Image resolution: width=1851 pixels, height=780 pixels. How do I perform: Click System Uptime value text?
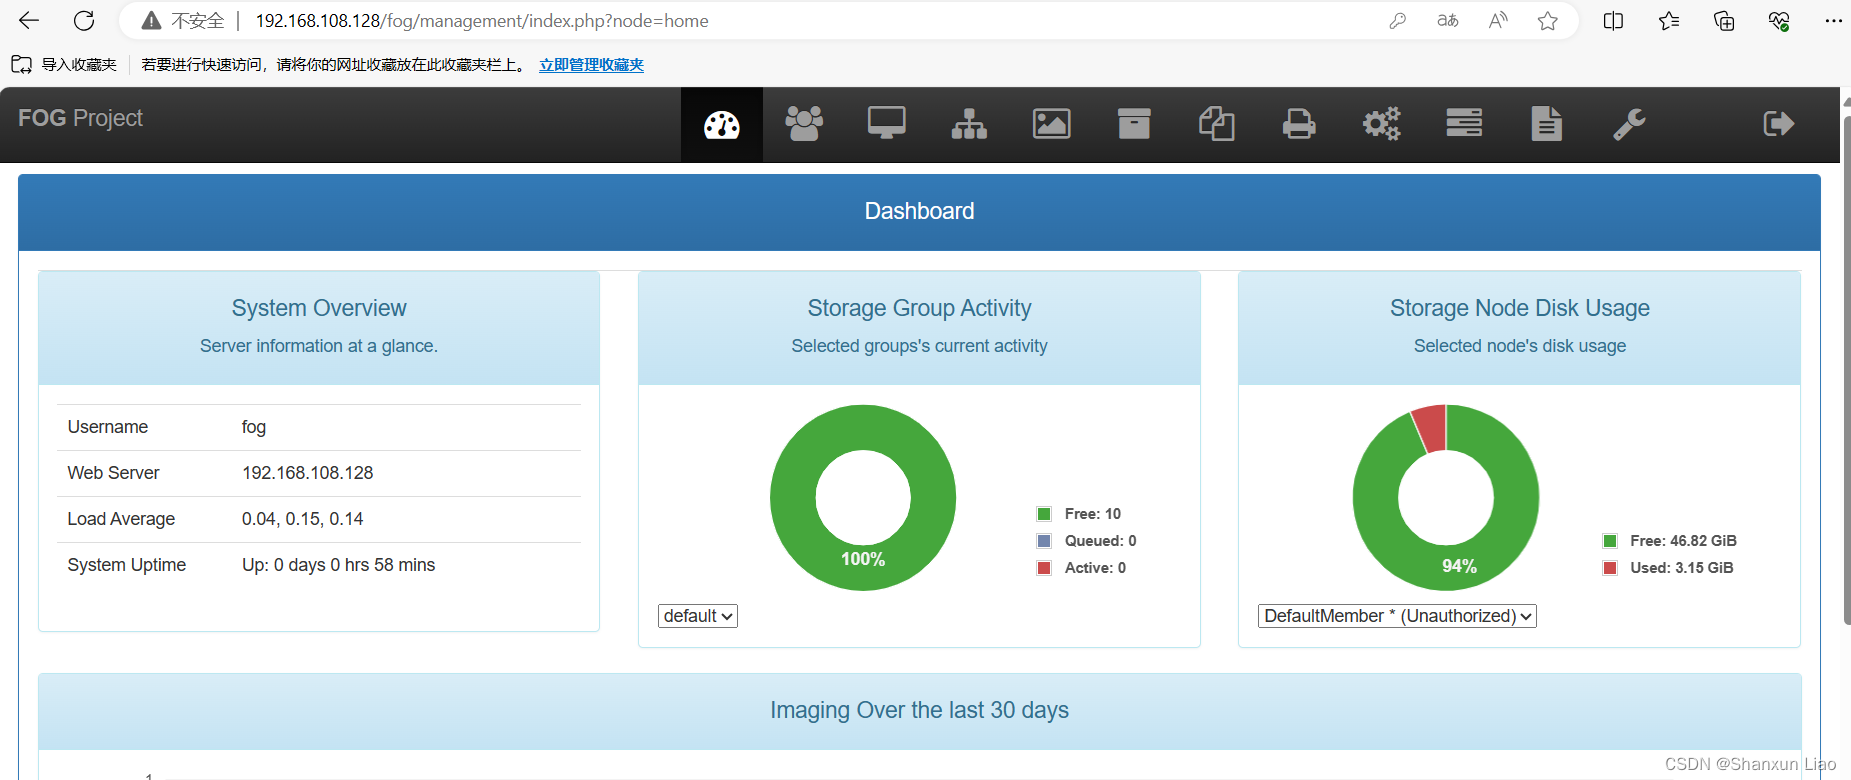click(339, 565)
